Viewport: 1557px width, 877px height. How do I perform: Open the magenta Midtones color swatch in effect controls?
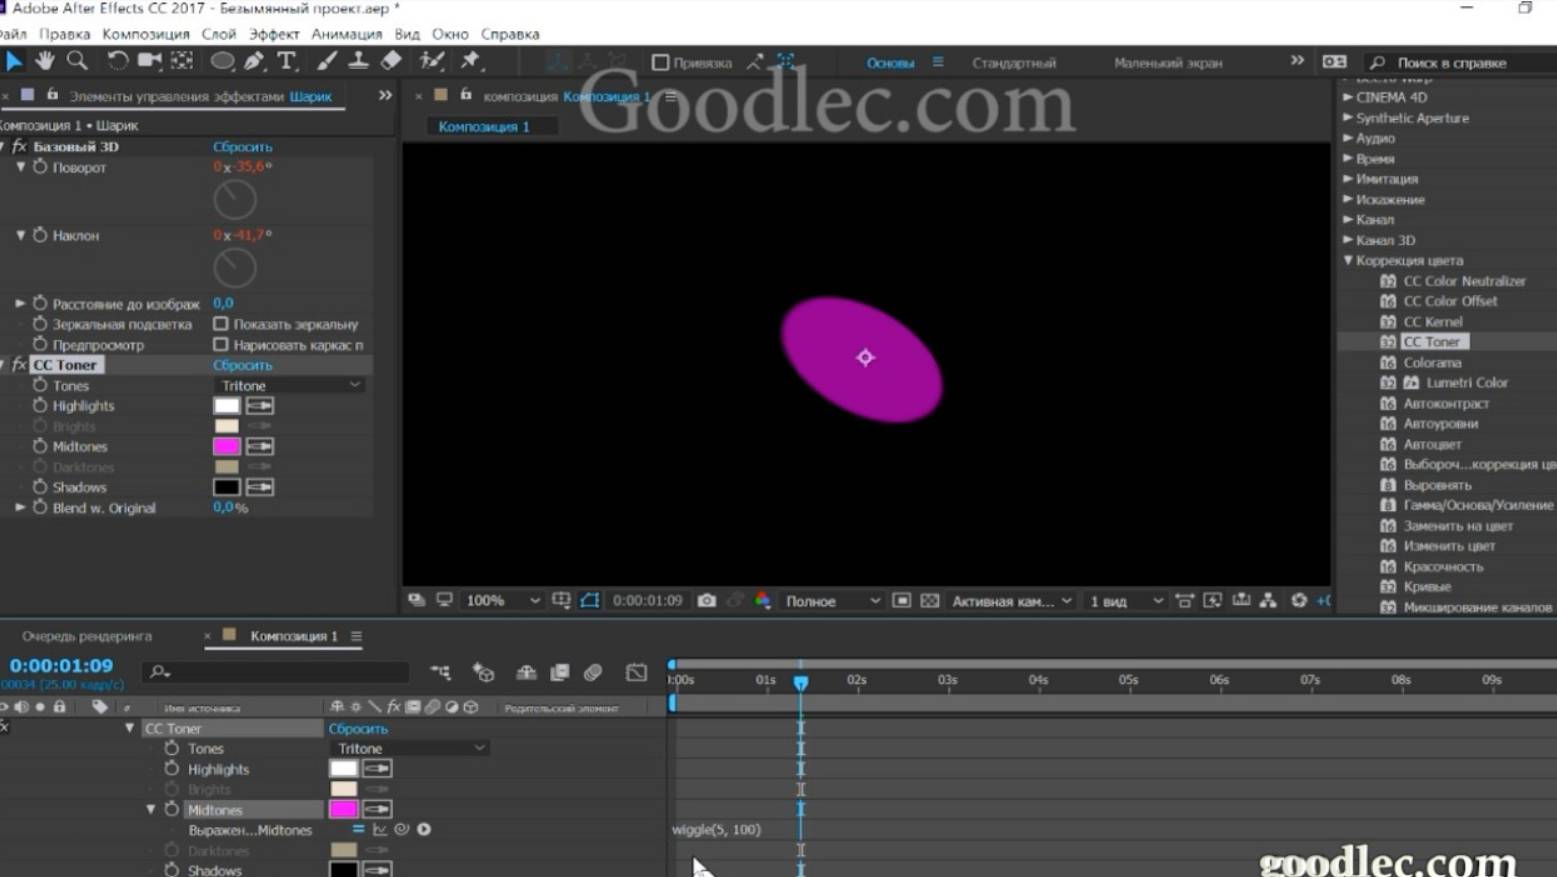(227, 446)
